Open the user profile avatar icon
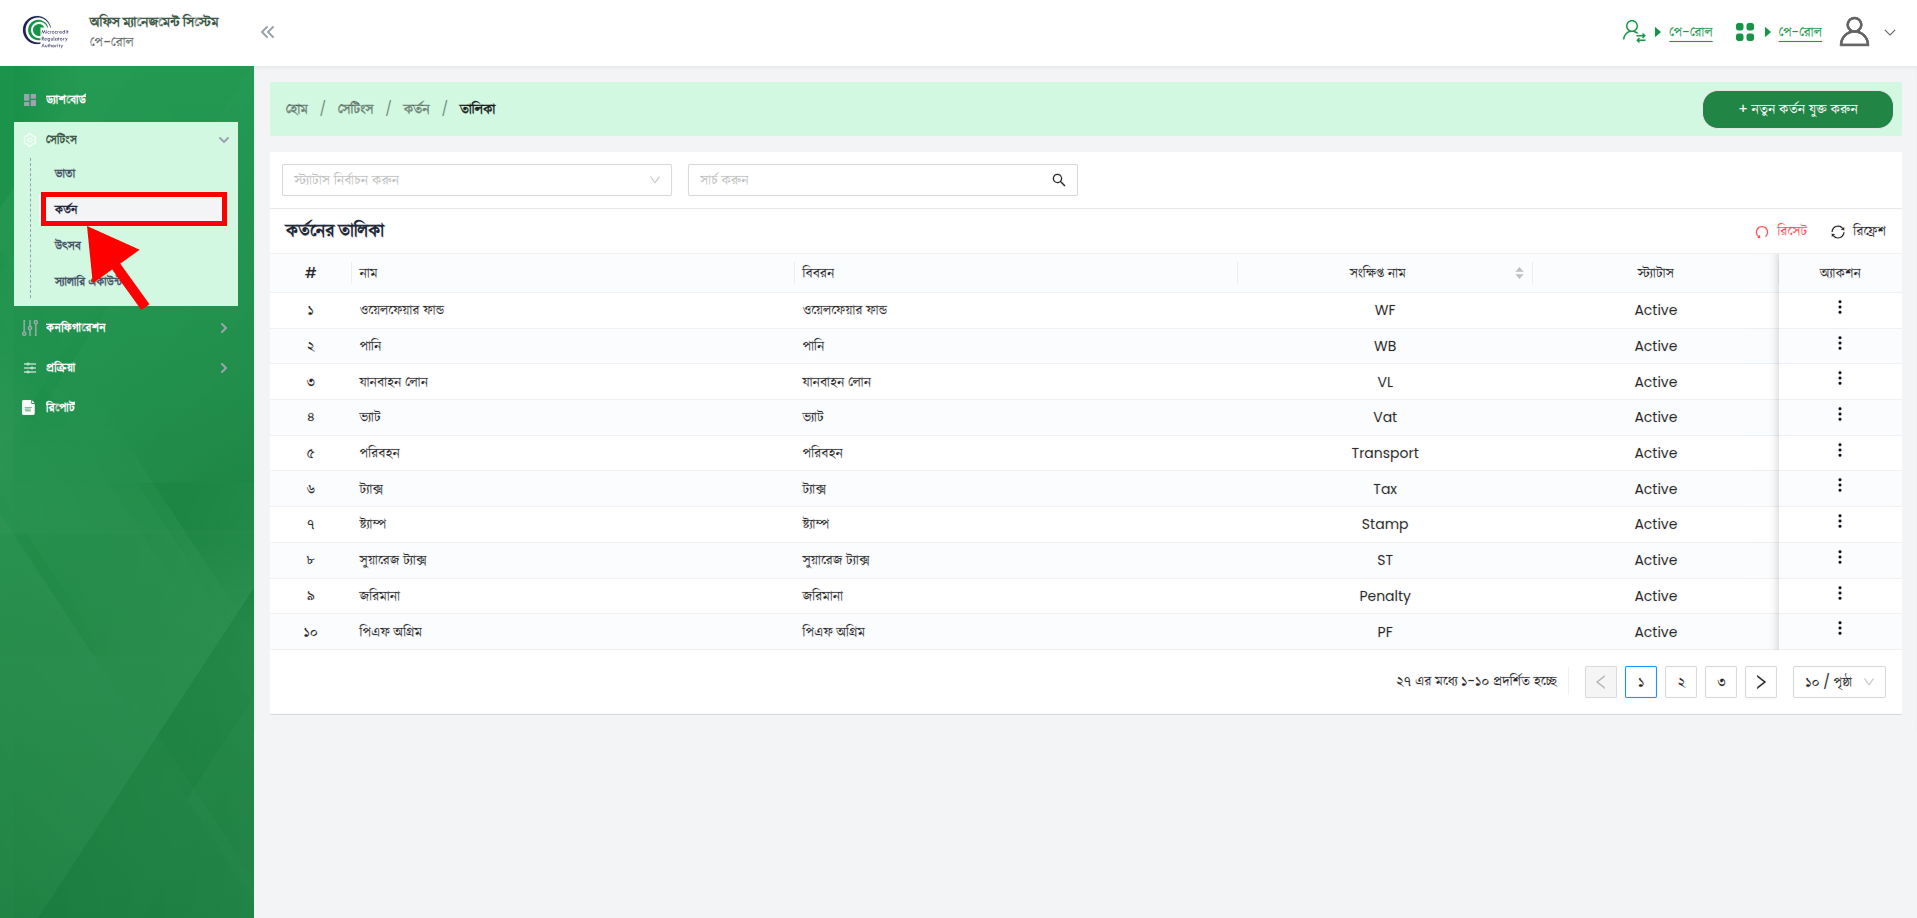Screen dimensions: 1917x918 click(1854, 32)
